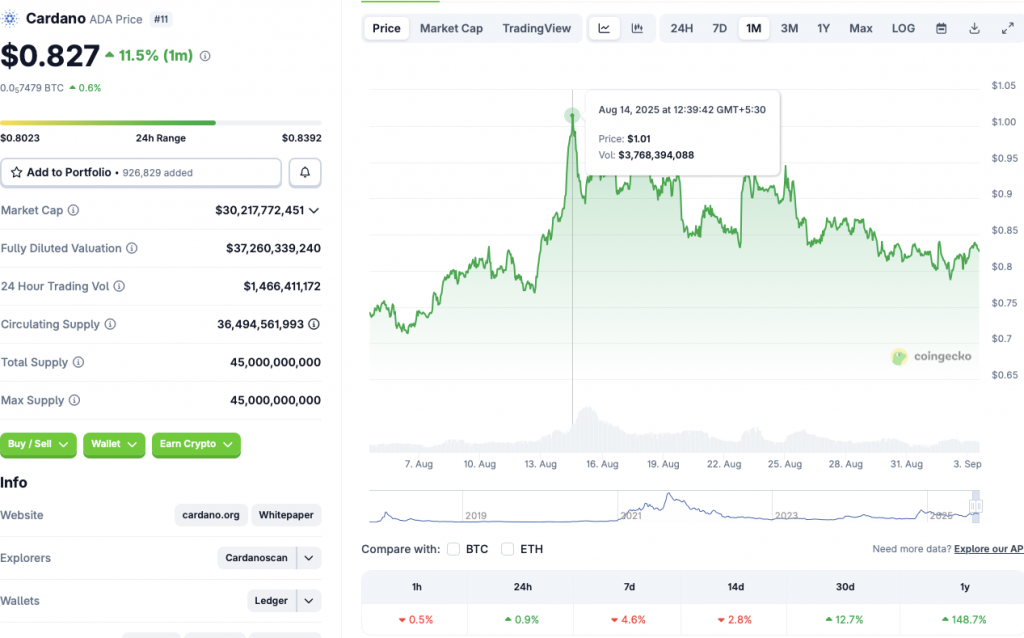Click Explore our API link

[989, 549]
